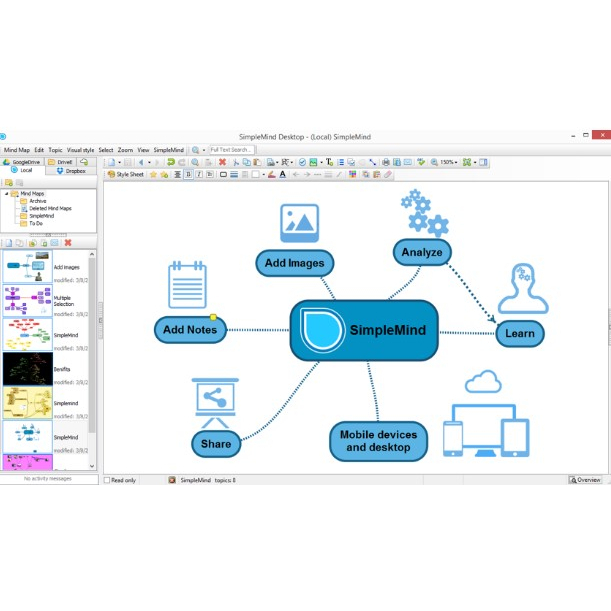Click the red delete icon in mind map list toolbar

click(x=67, y=243)
